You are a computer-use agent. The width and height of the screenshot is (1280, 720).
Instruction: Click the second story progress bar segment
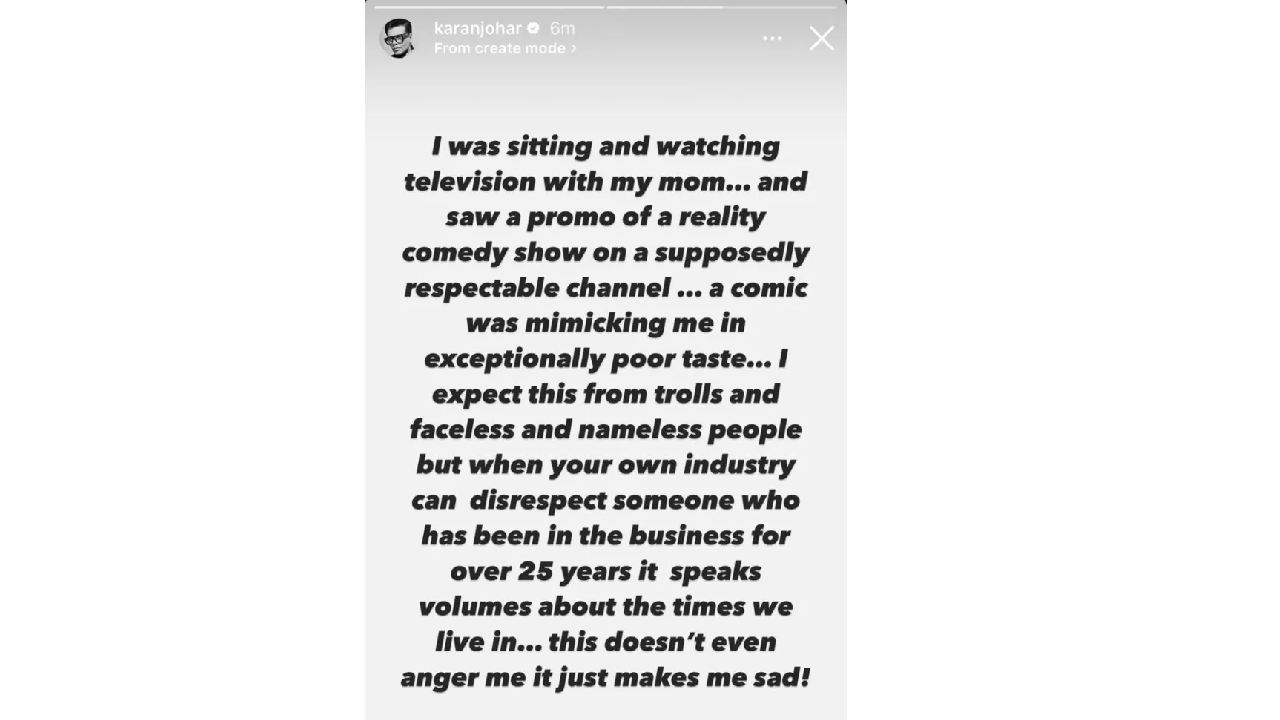pos(720,7)
